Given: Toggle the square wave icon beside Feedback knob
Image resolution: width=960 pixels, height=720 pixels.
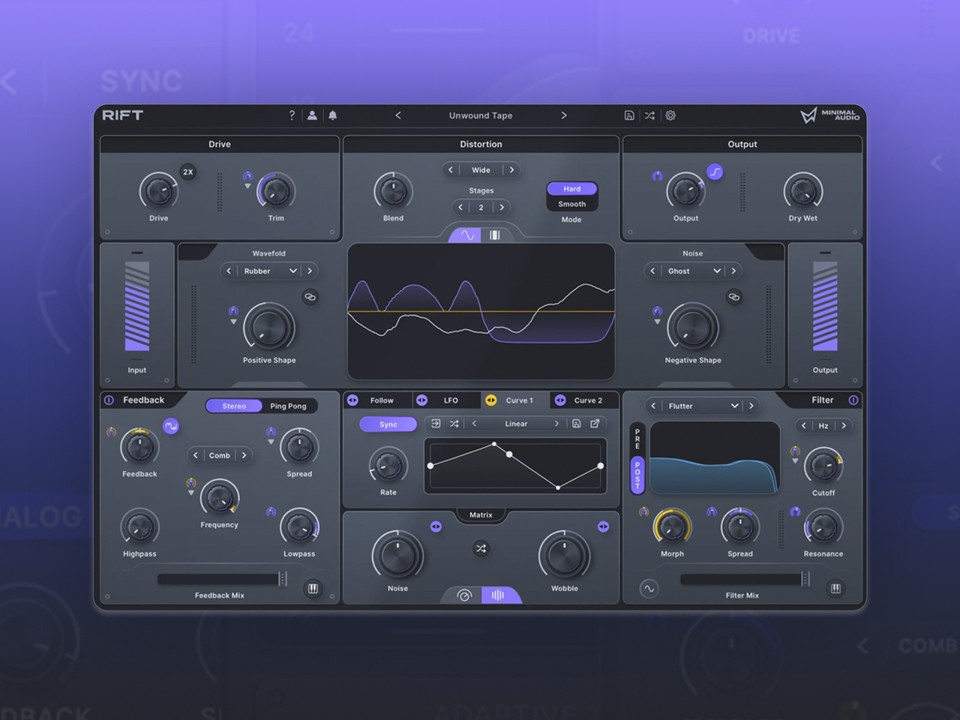Looking at the screenshot, I should (x=171, y=426).
